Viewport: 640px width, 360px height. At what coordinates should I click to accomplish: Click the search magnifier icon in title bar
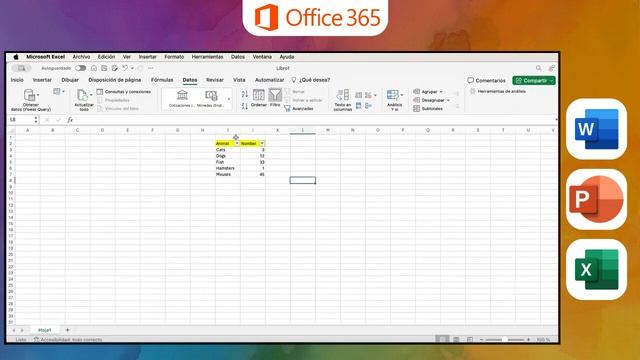[539, 68]
